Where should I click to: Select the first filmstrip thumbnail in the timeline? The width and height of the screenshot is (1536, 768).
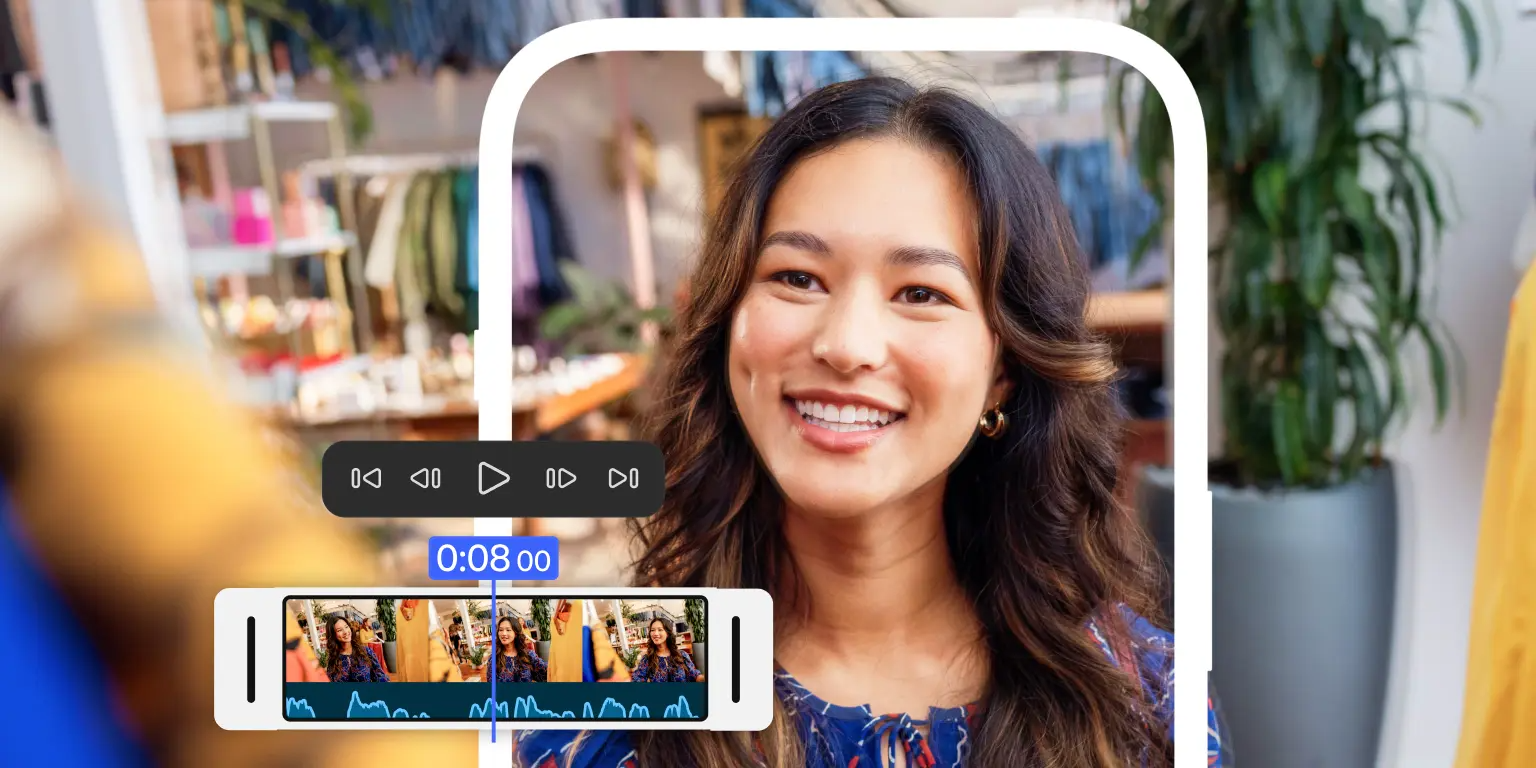tap(341, 640)
